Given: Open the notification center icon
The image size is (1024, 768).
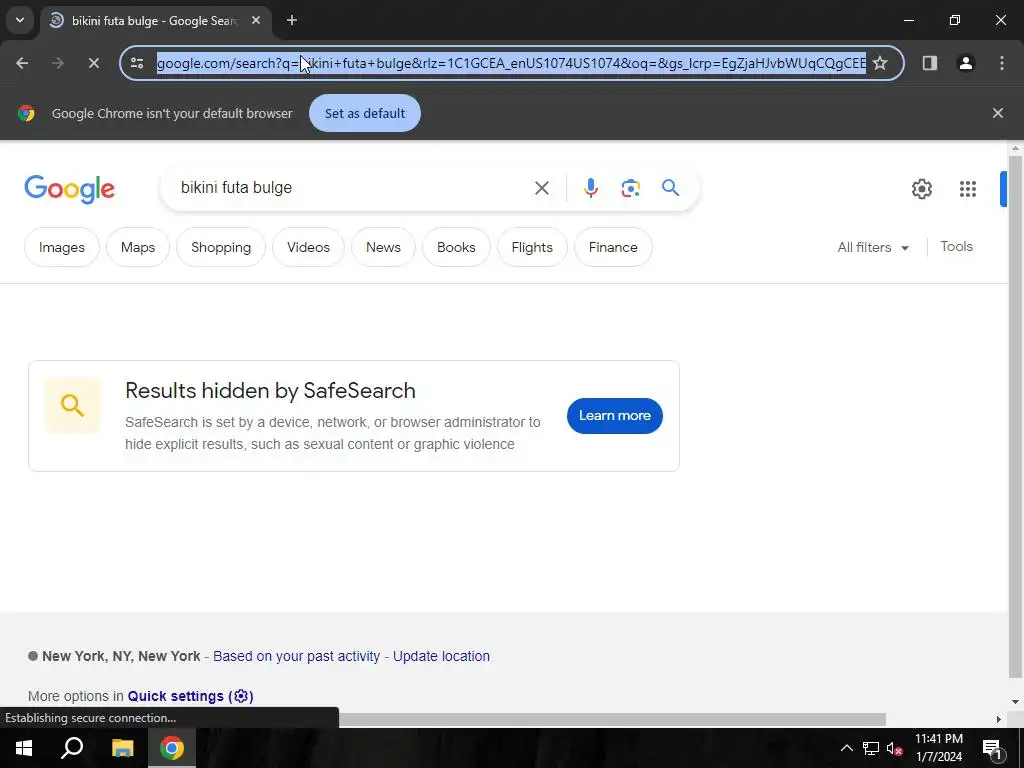Looking at the screenshot, I should click(991, 748).
